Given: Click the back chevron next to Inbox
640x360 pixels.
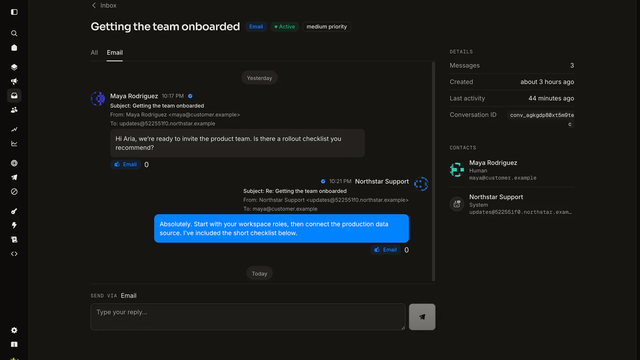Looking at the screenshot, I should pyautogui.click(x=94, y=5).
